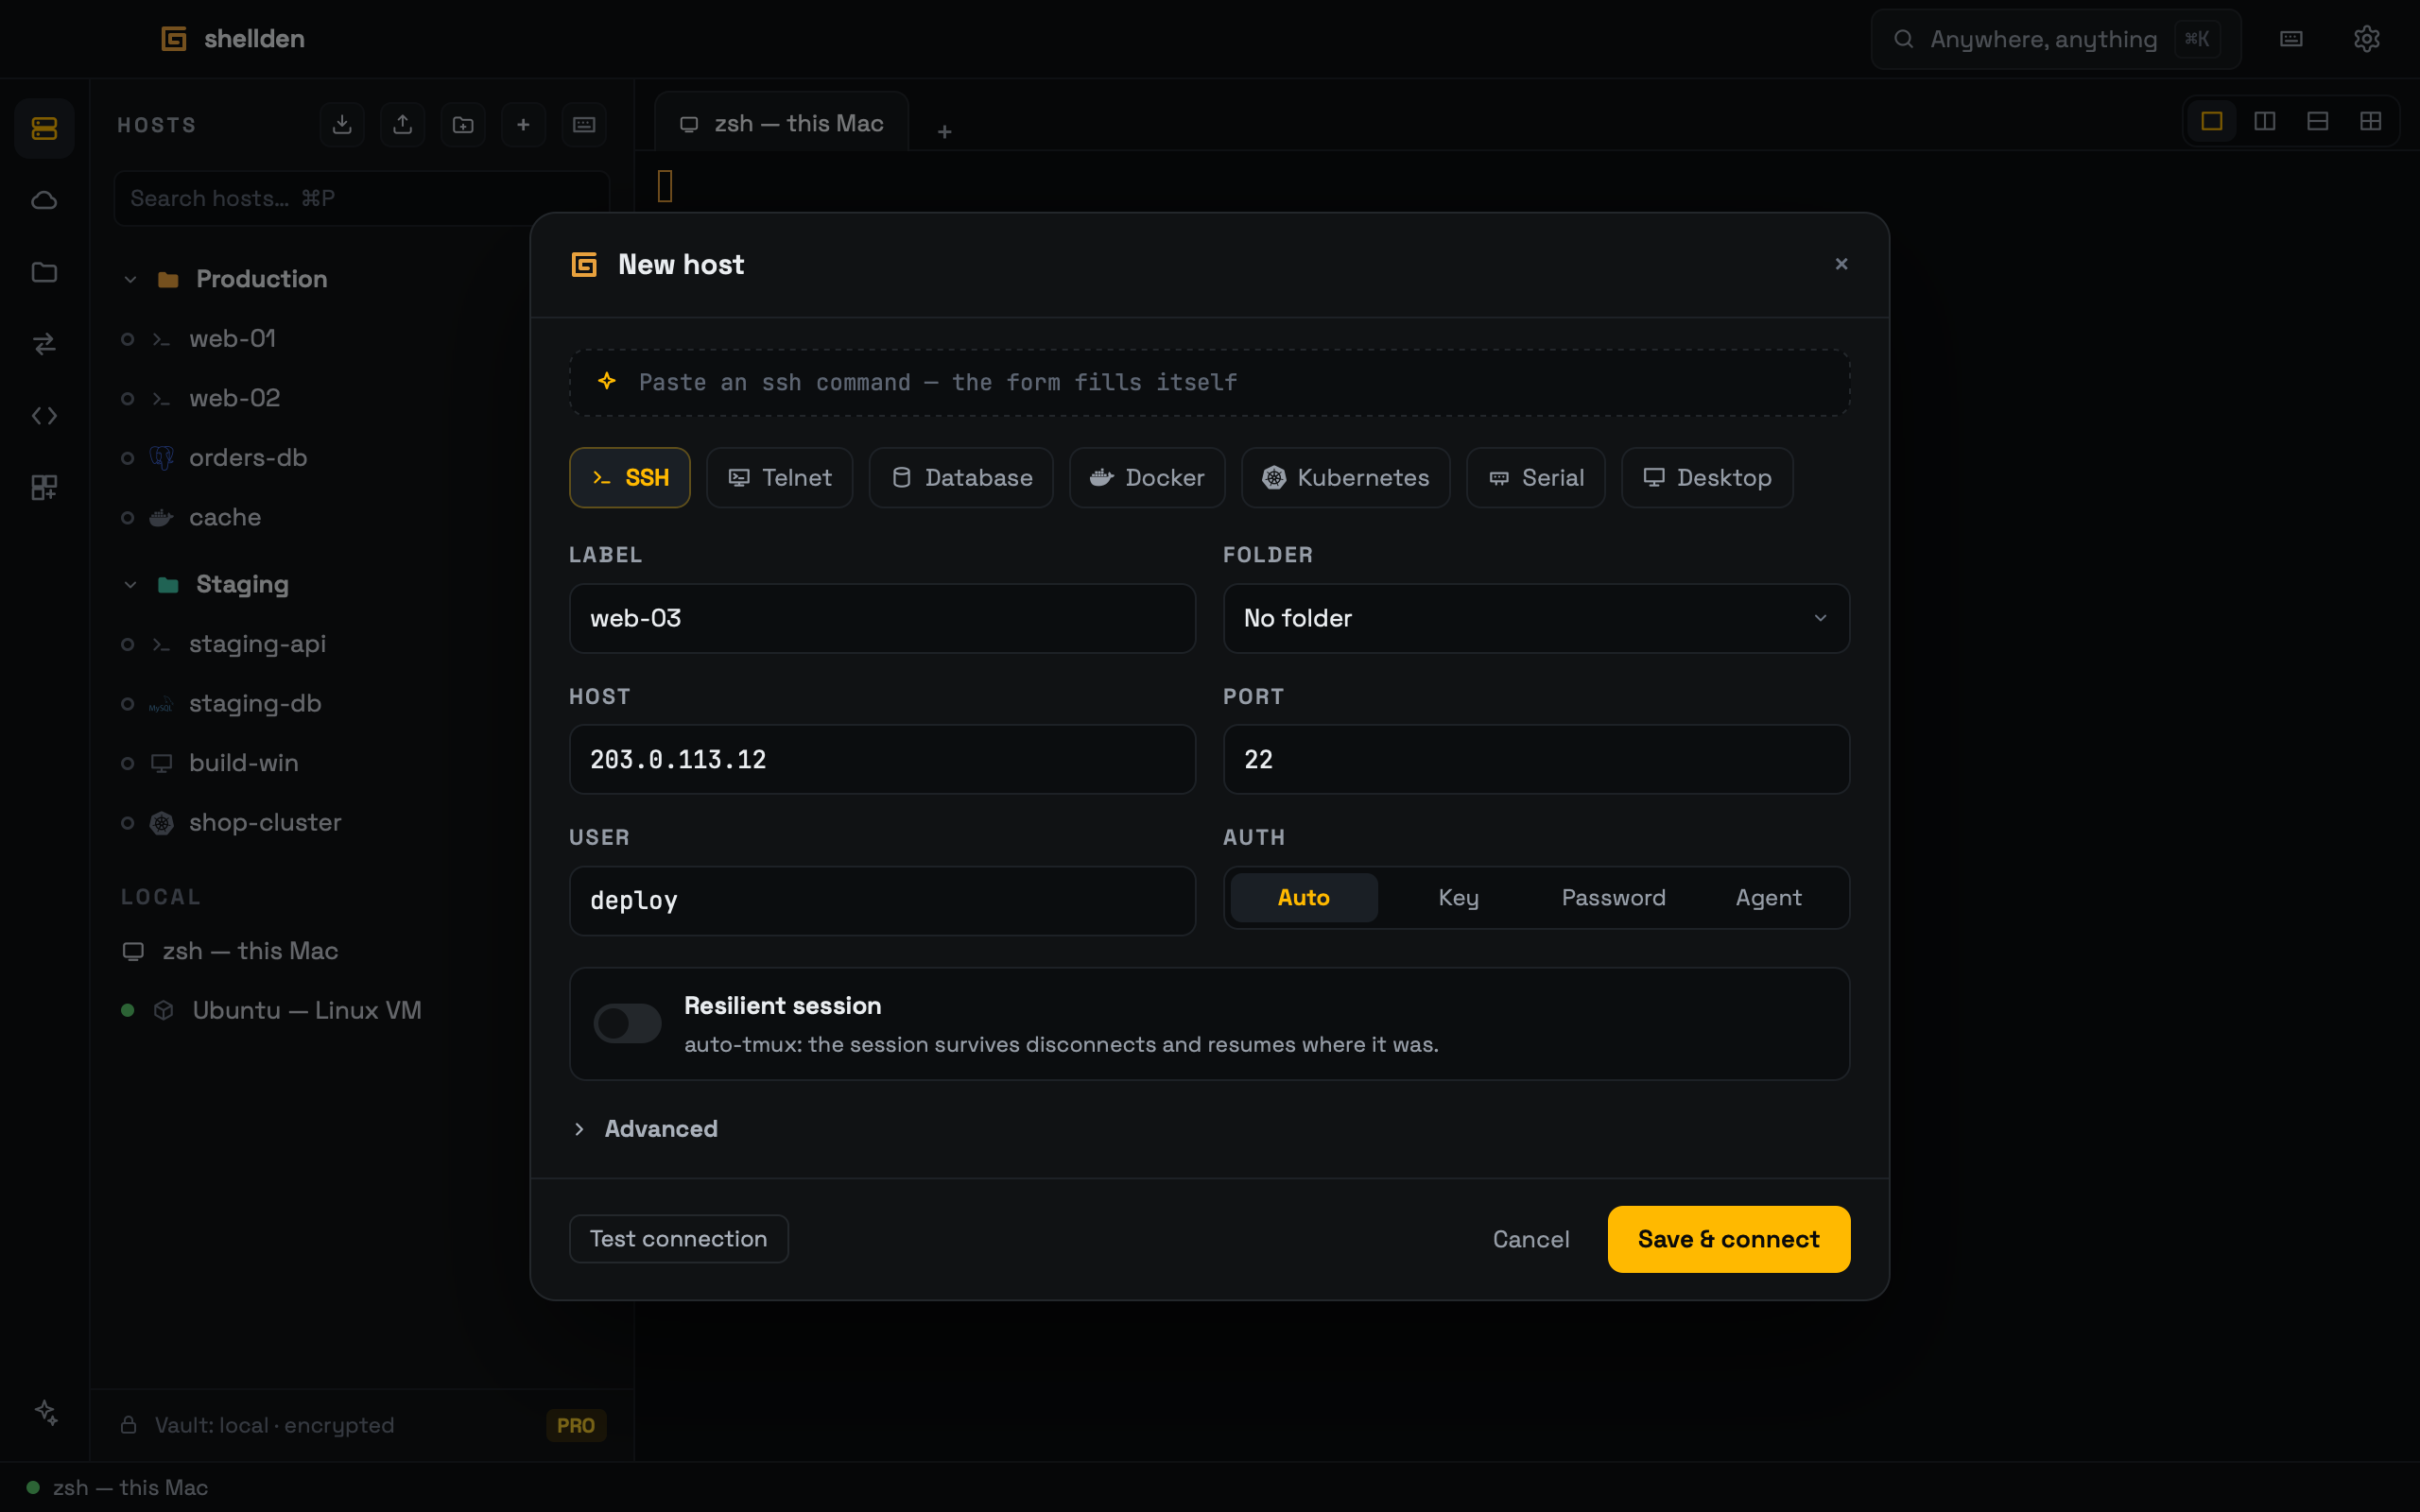Viewport: 2420px width, 1512px height.
Task: Choose the Database connection type
Action: (x=961, y=478)
